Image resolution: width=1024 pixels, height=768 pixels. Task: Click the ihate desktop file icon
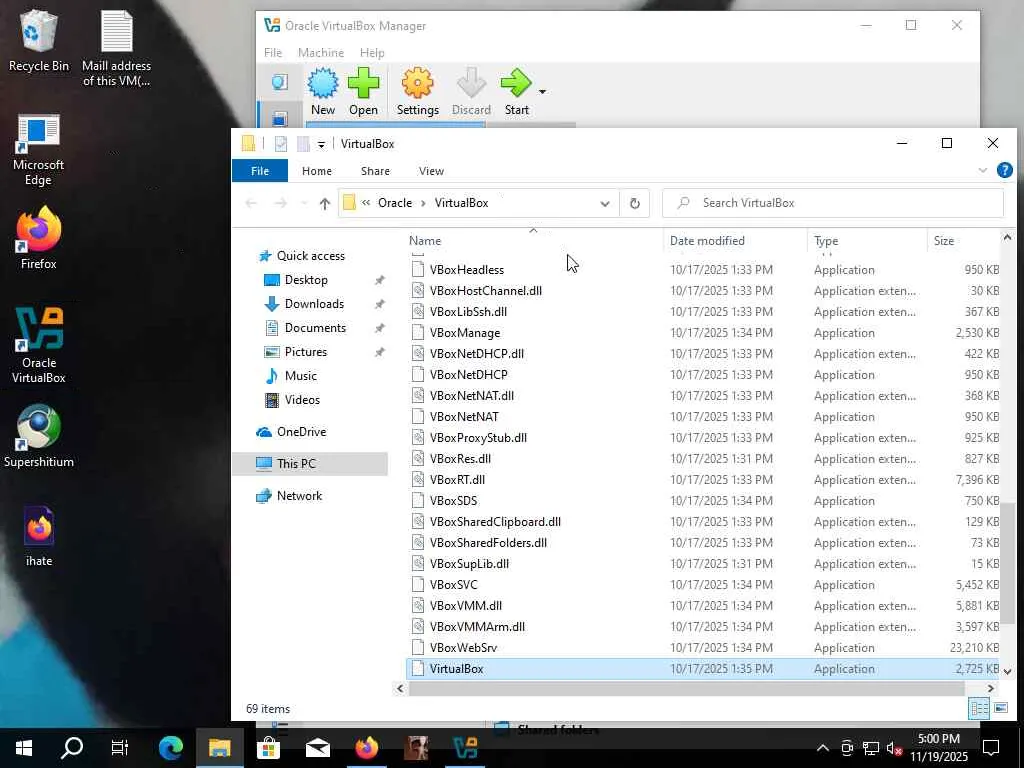pos(39,536)
